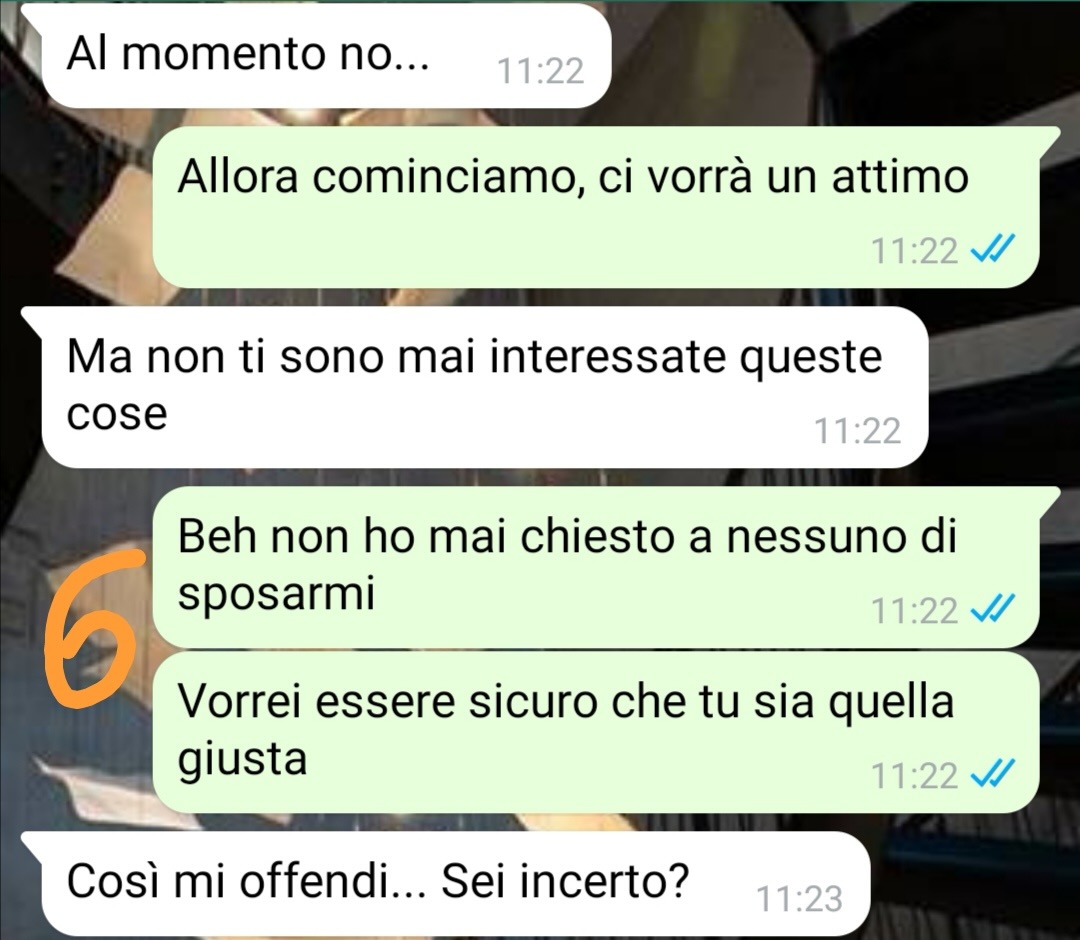The image size is (1080, 940).
Task: Tap the read-receipt double check on 'Allora cominciamo'
Action: click(993, 249)
